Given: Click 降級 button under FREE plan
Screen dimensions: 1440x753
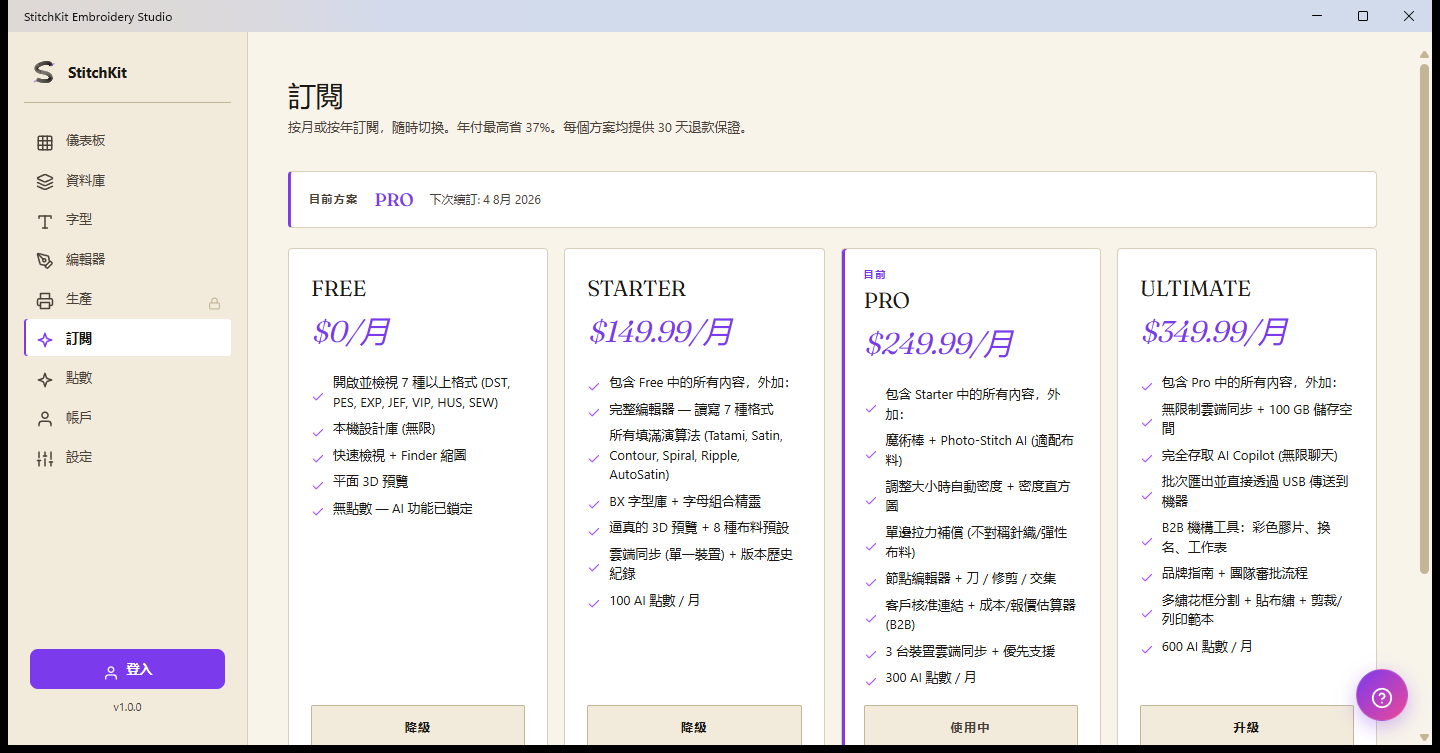Looking at the screenshot, I should pyautogui.click(x=418, y=726).
